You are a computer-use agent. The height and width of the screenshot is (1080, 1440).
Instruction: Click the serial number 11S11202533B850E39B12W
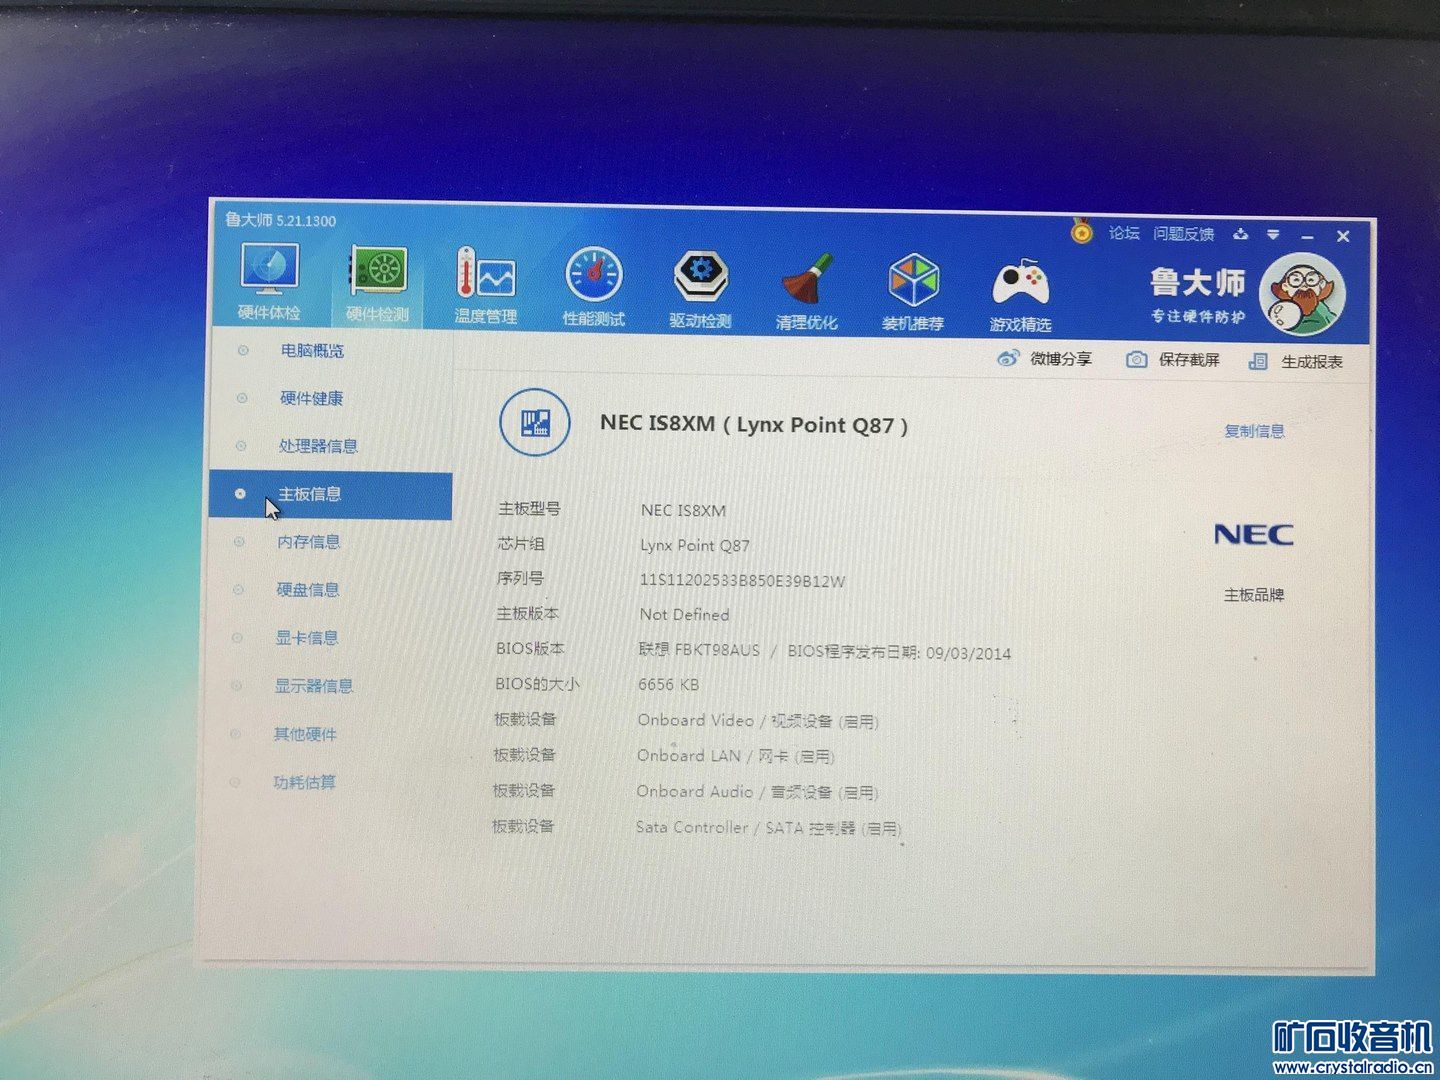[742, 580]
